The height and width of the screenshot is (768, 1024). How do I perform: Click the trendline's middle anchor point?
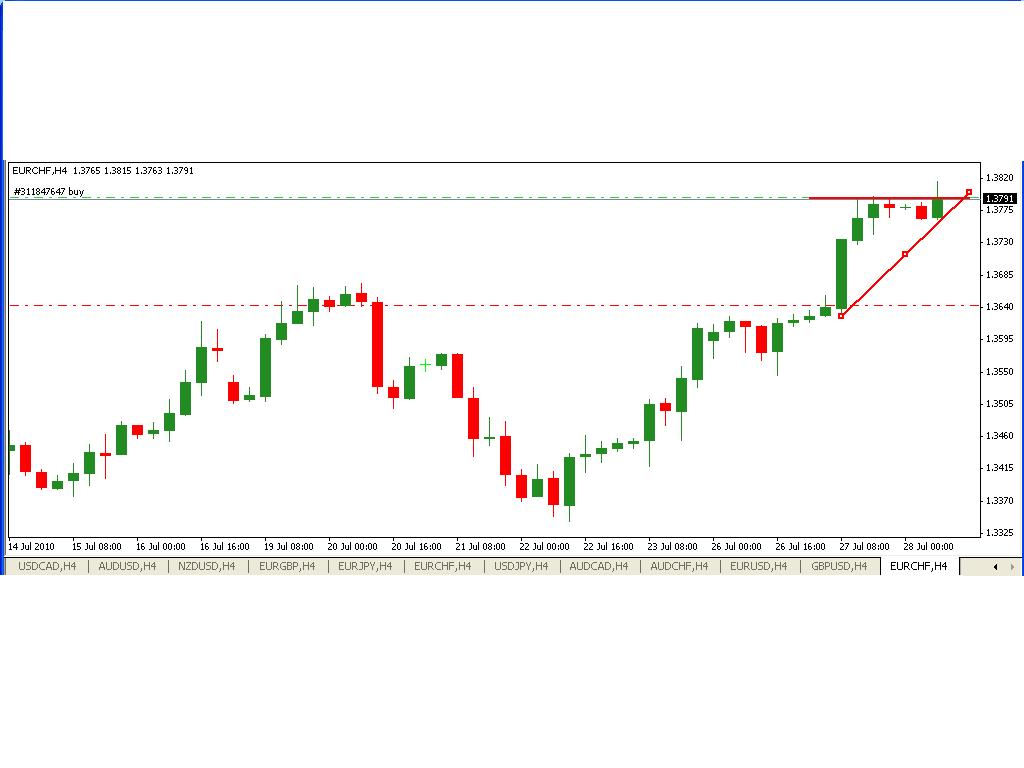coord(905,254)
